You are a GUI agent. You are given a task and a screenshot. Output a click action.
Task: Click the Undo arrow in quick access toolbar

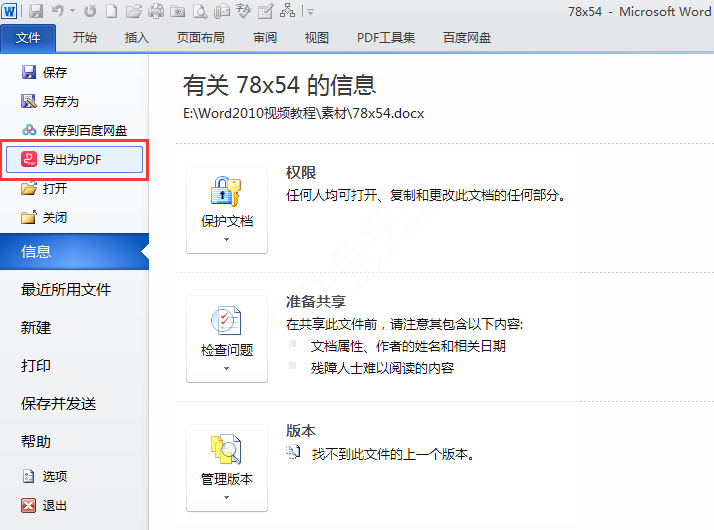point(58,11)
